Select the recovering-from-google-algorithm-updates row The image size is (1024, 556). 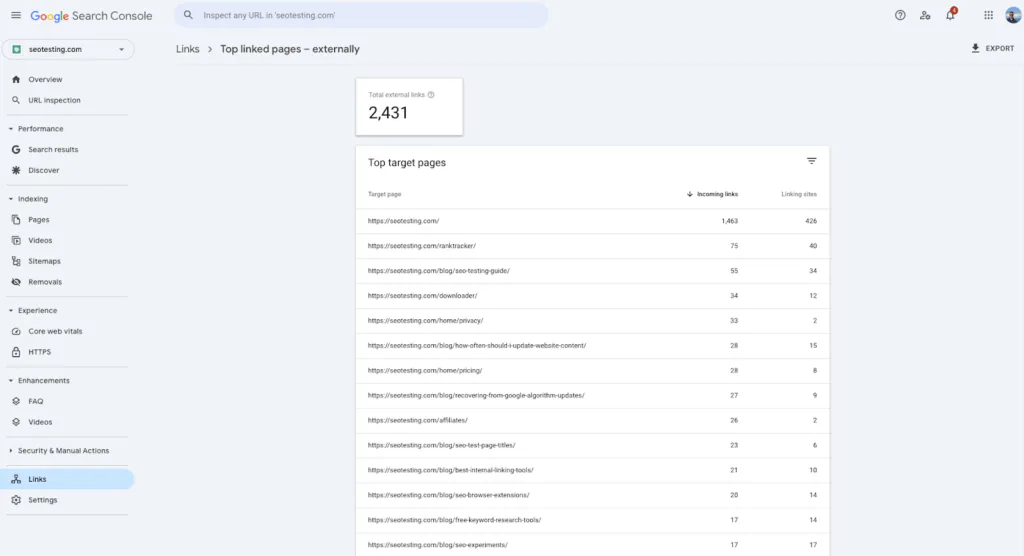[x=592, y=395]
